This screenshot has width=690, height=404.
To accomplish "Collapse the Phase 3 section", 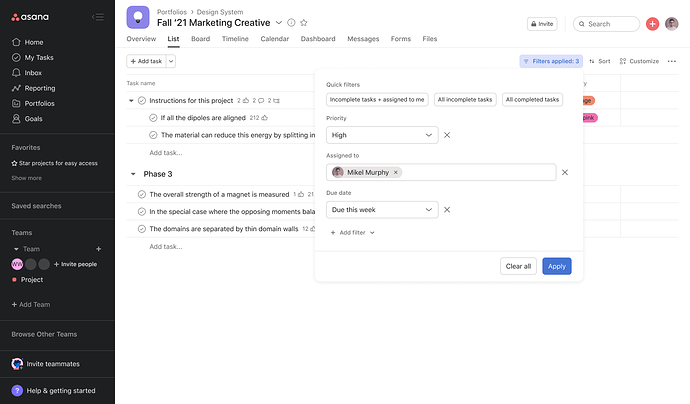I will (132, 174).
